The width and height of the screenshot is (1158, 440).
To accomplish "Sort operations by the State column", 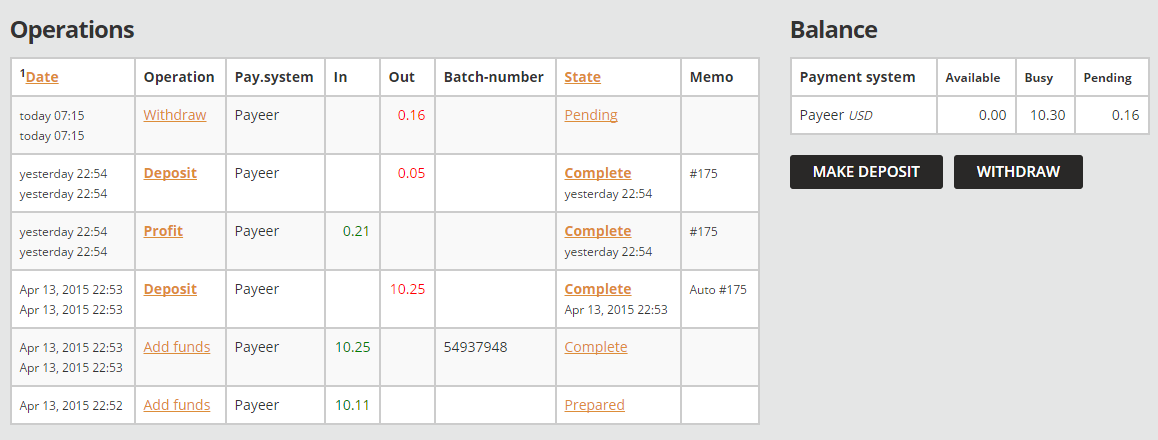I will point(582,77).
